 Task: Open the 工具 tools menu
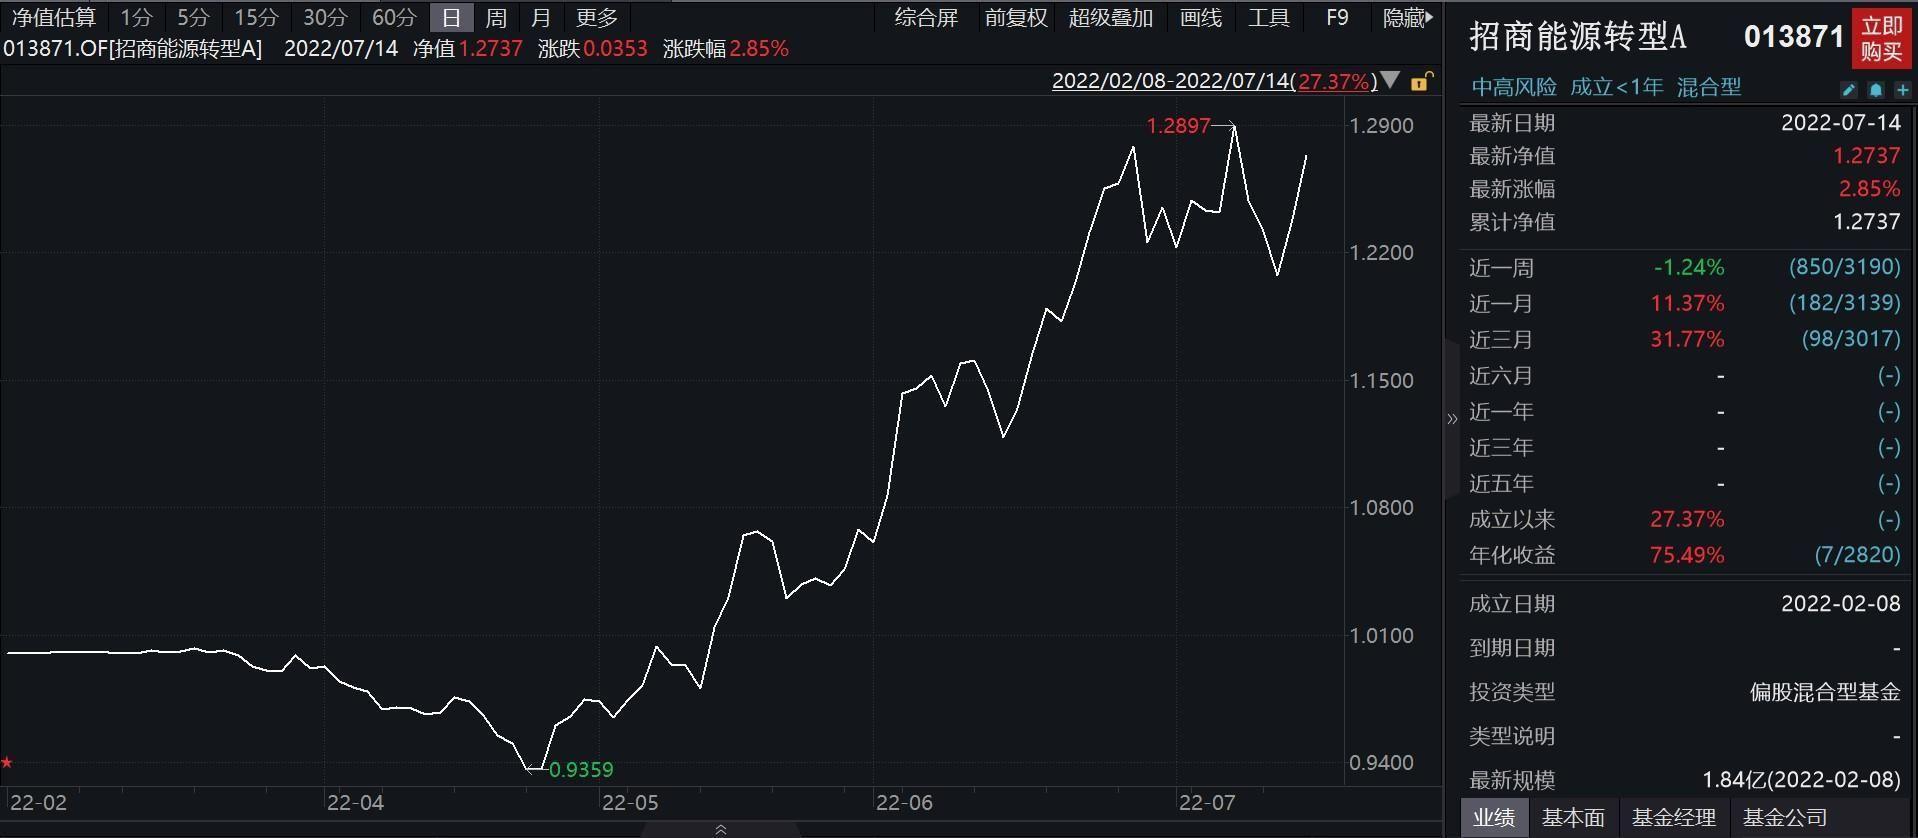[1268, 18]
